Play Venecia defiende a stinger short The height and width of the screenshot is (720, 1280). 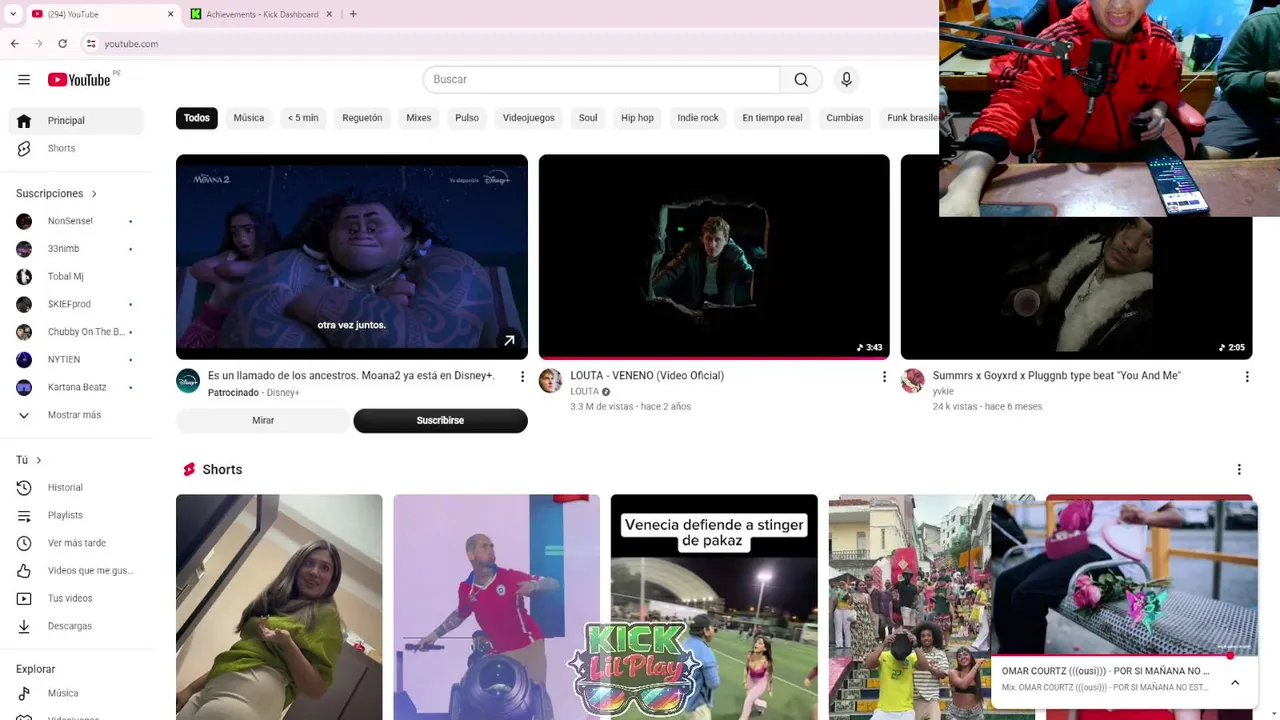click(714, 607)
